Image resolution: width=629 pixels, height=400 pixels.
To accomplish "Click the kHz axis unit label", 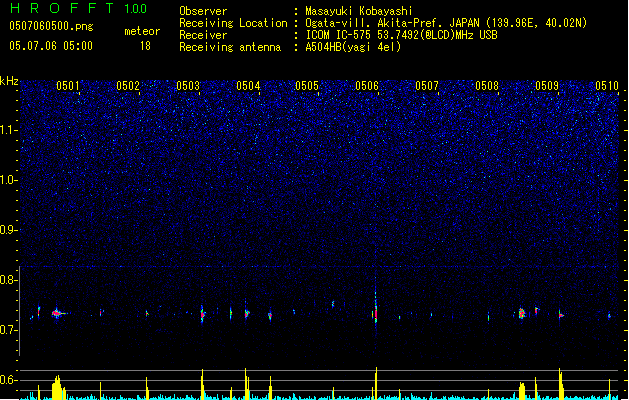I will (9, 81).
